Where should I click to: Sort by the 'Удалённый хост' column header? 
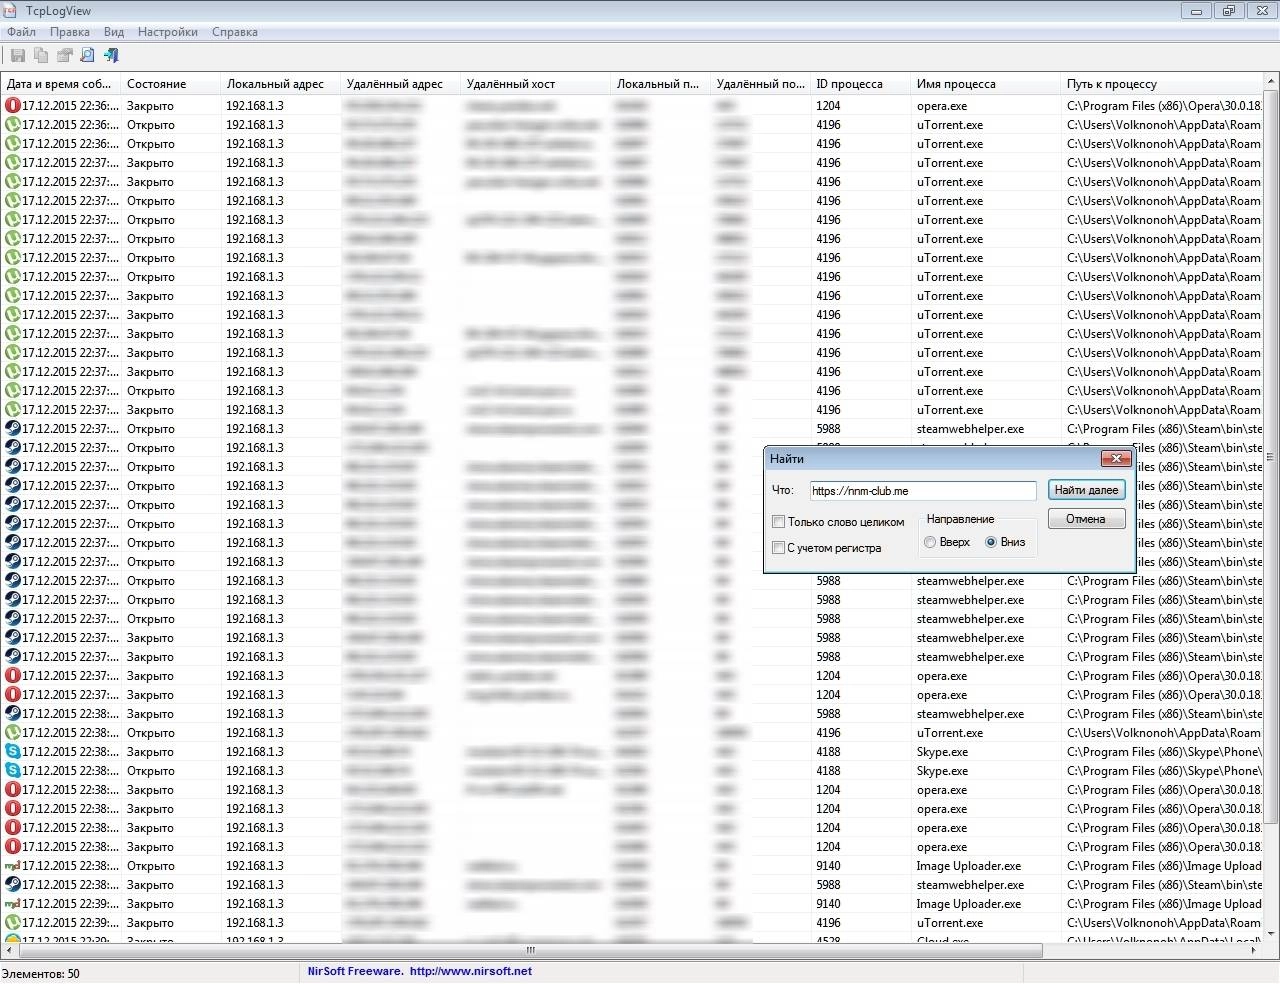tap(535, 84)
